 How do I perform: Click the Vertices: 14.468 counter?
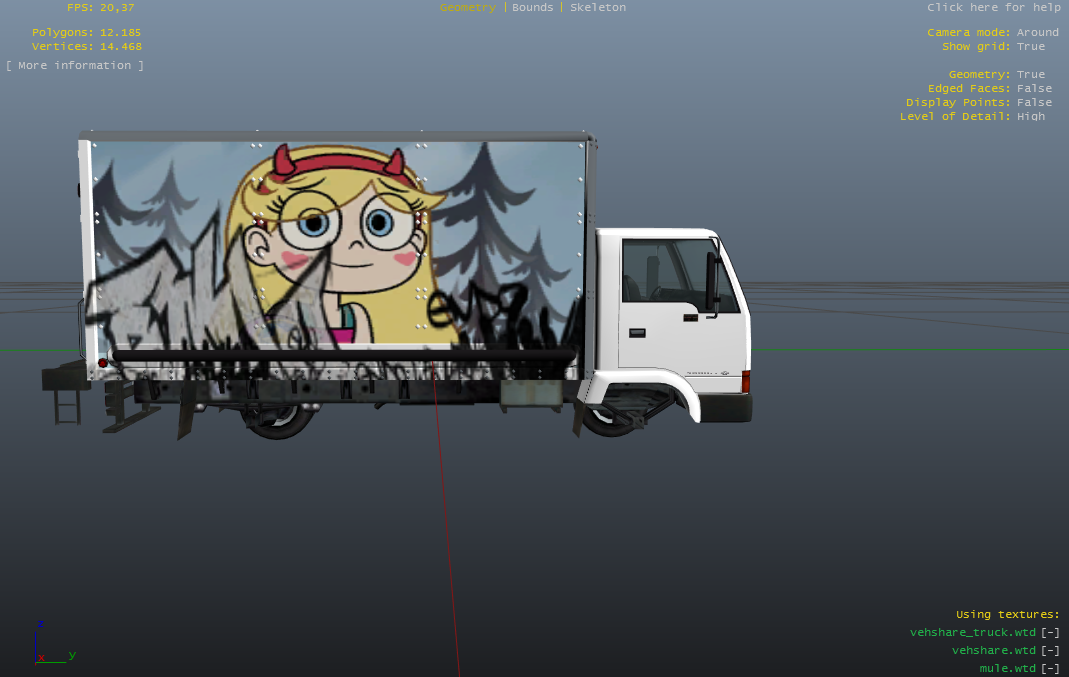coord(87,46)
